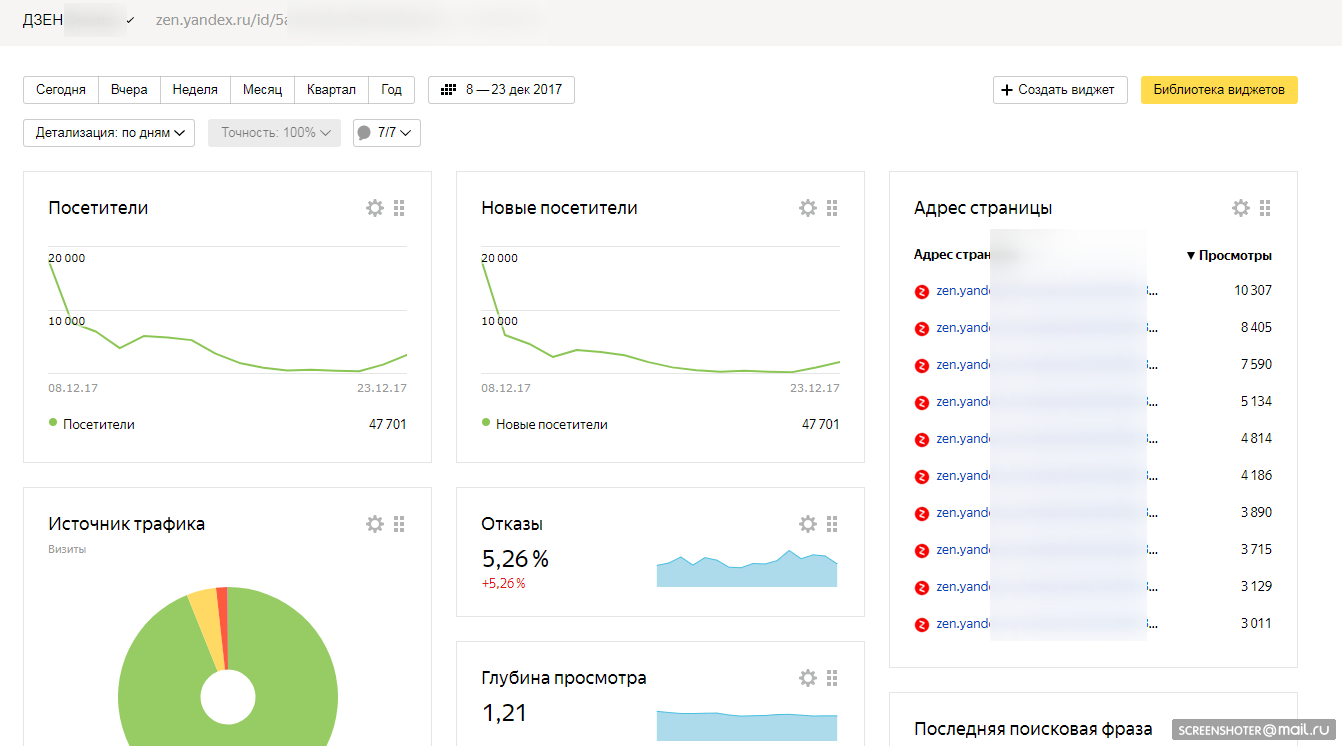Click the Глубина просмотра blue sparkline chart
The height and width of the screenshot is (746, 1342).
(747, 726)
